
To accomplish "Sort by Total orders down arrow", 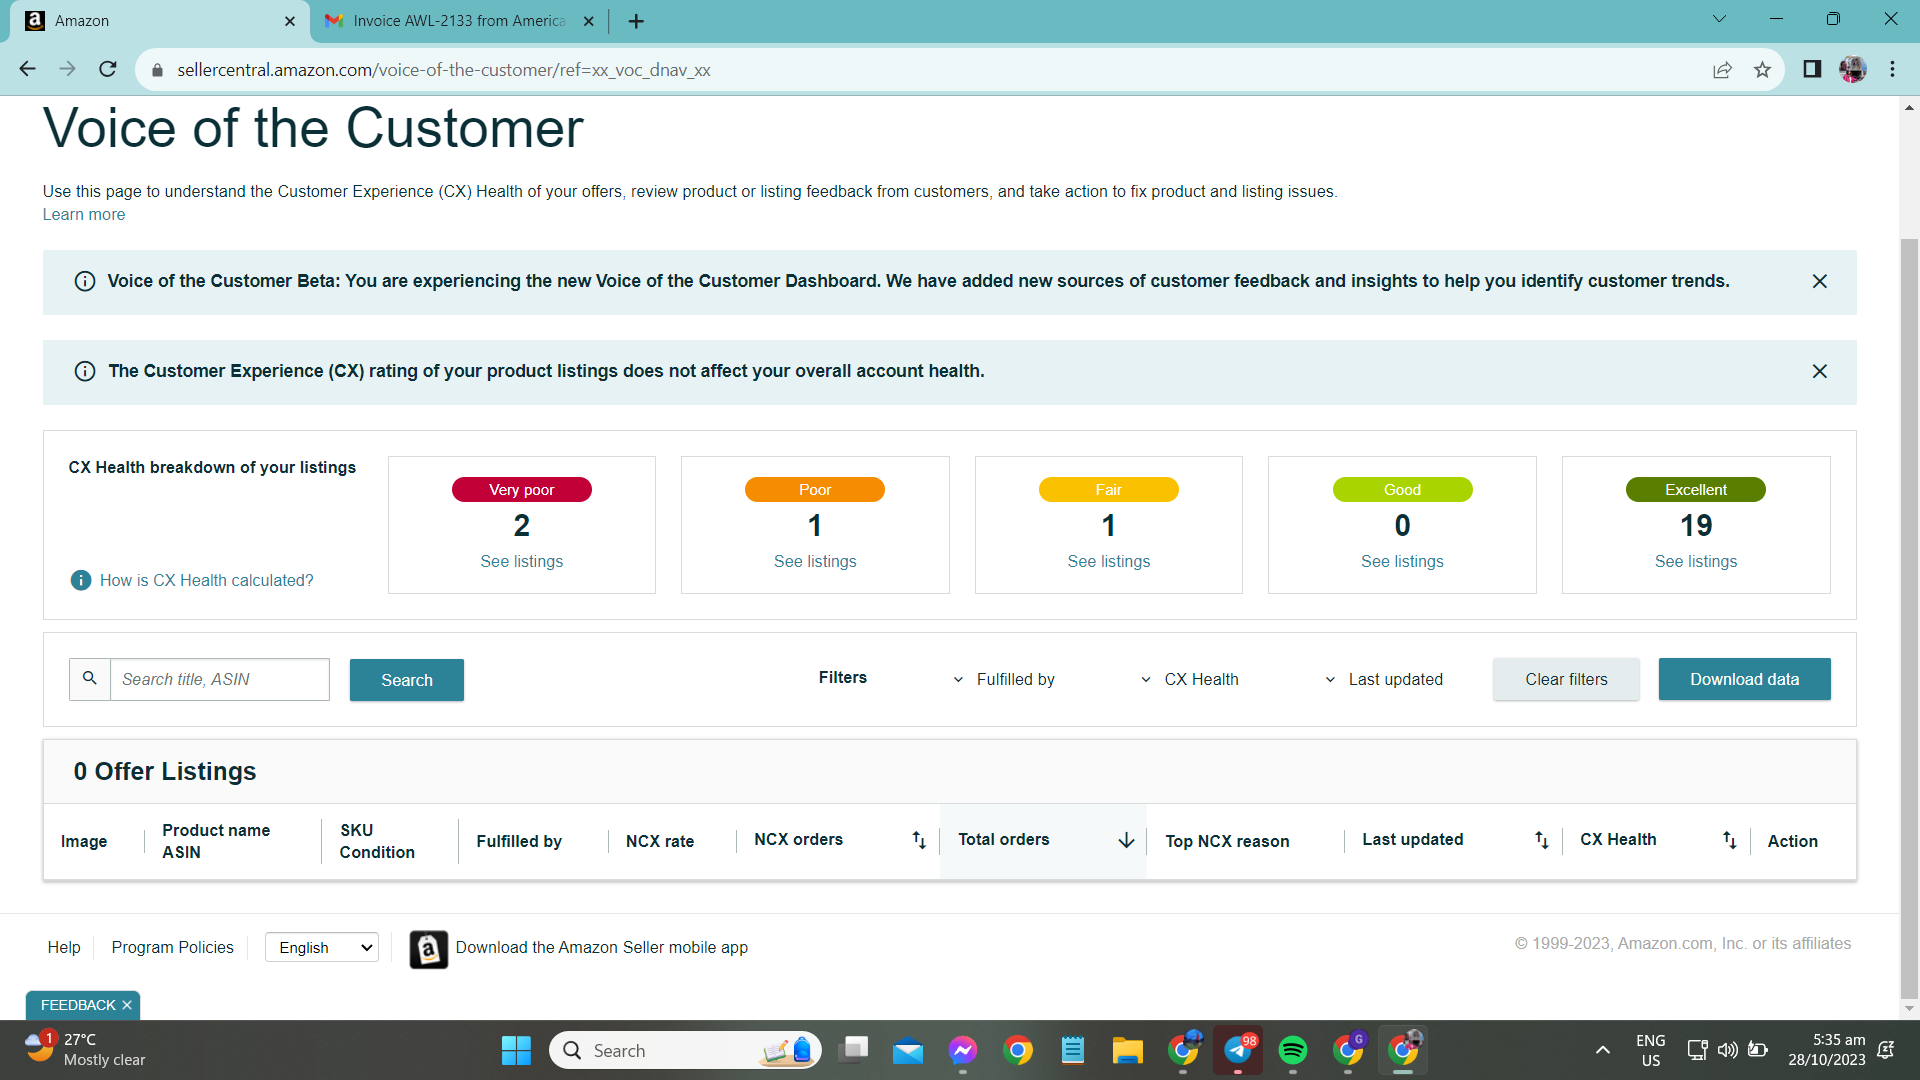I will coord(1126,840).
